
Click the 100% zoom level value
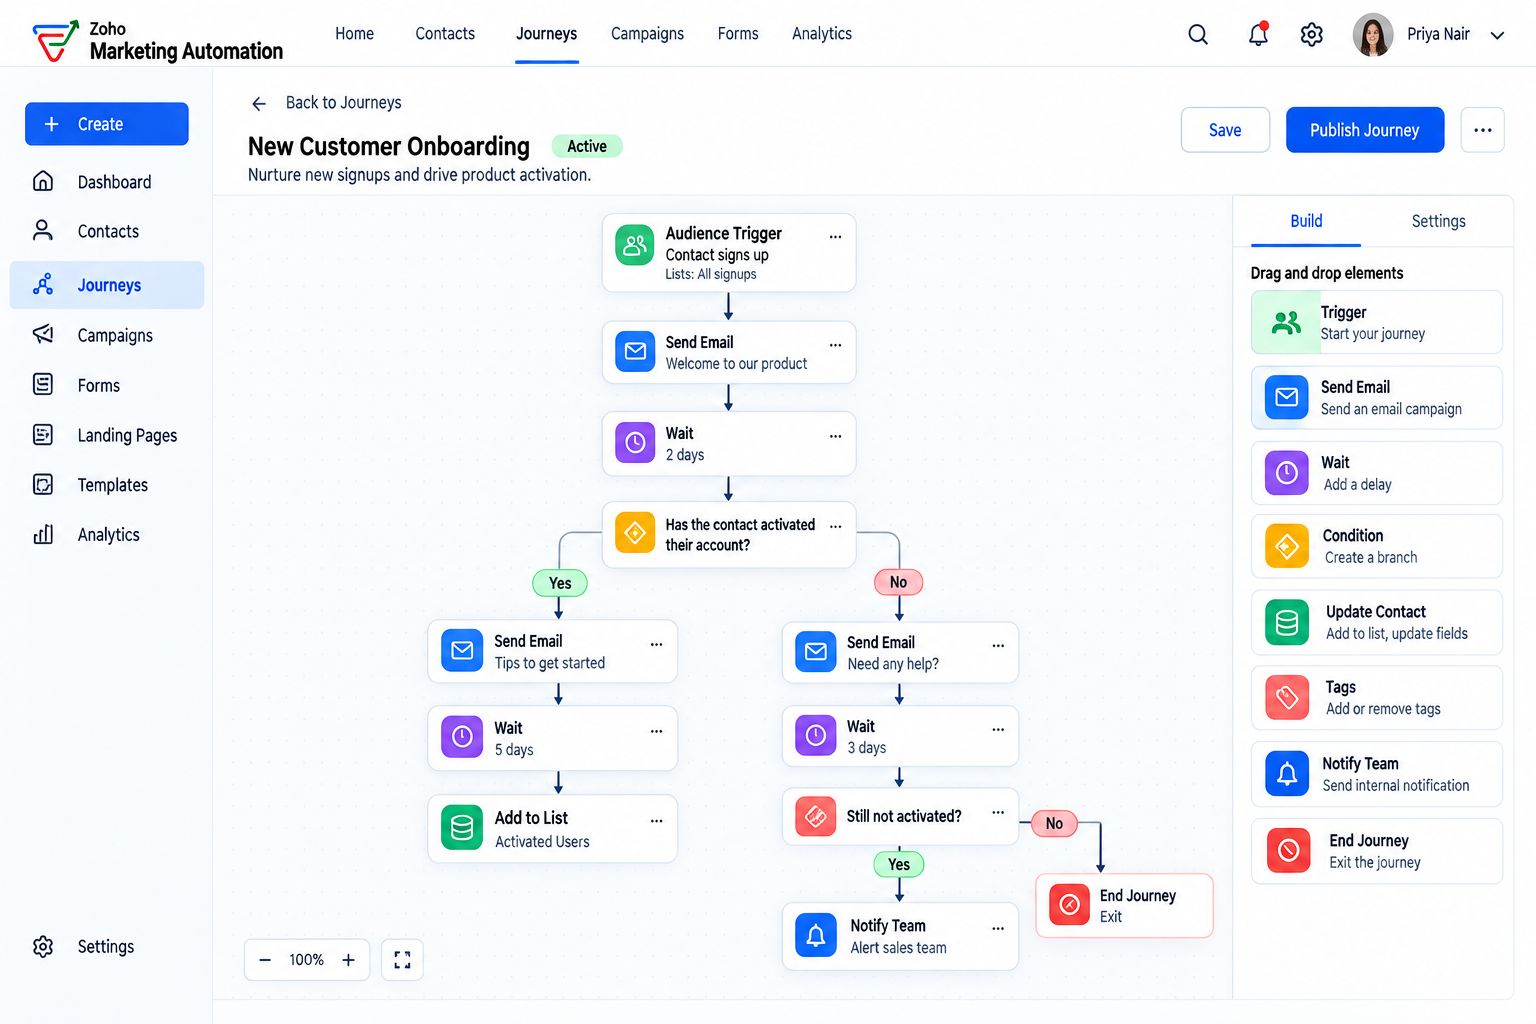306,960
